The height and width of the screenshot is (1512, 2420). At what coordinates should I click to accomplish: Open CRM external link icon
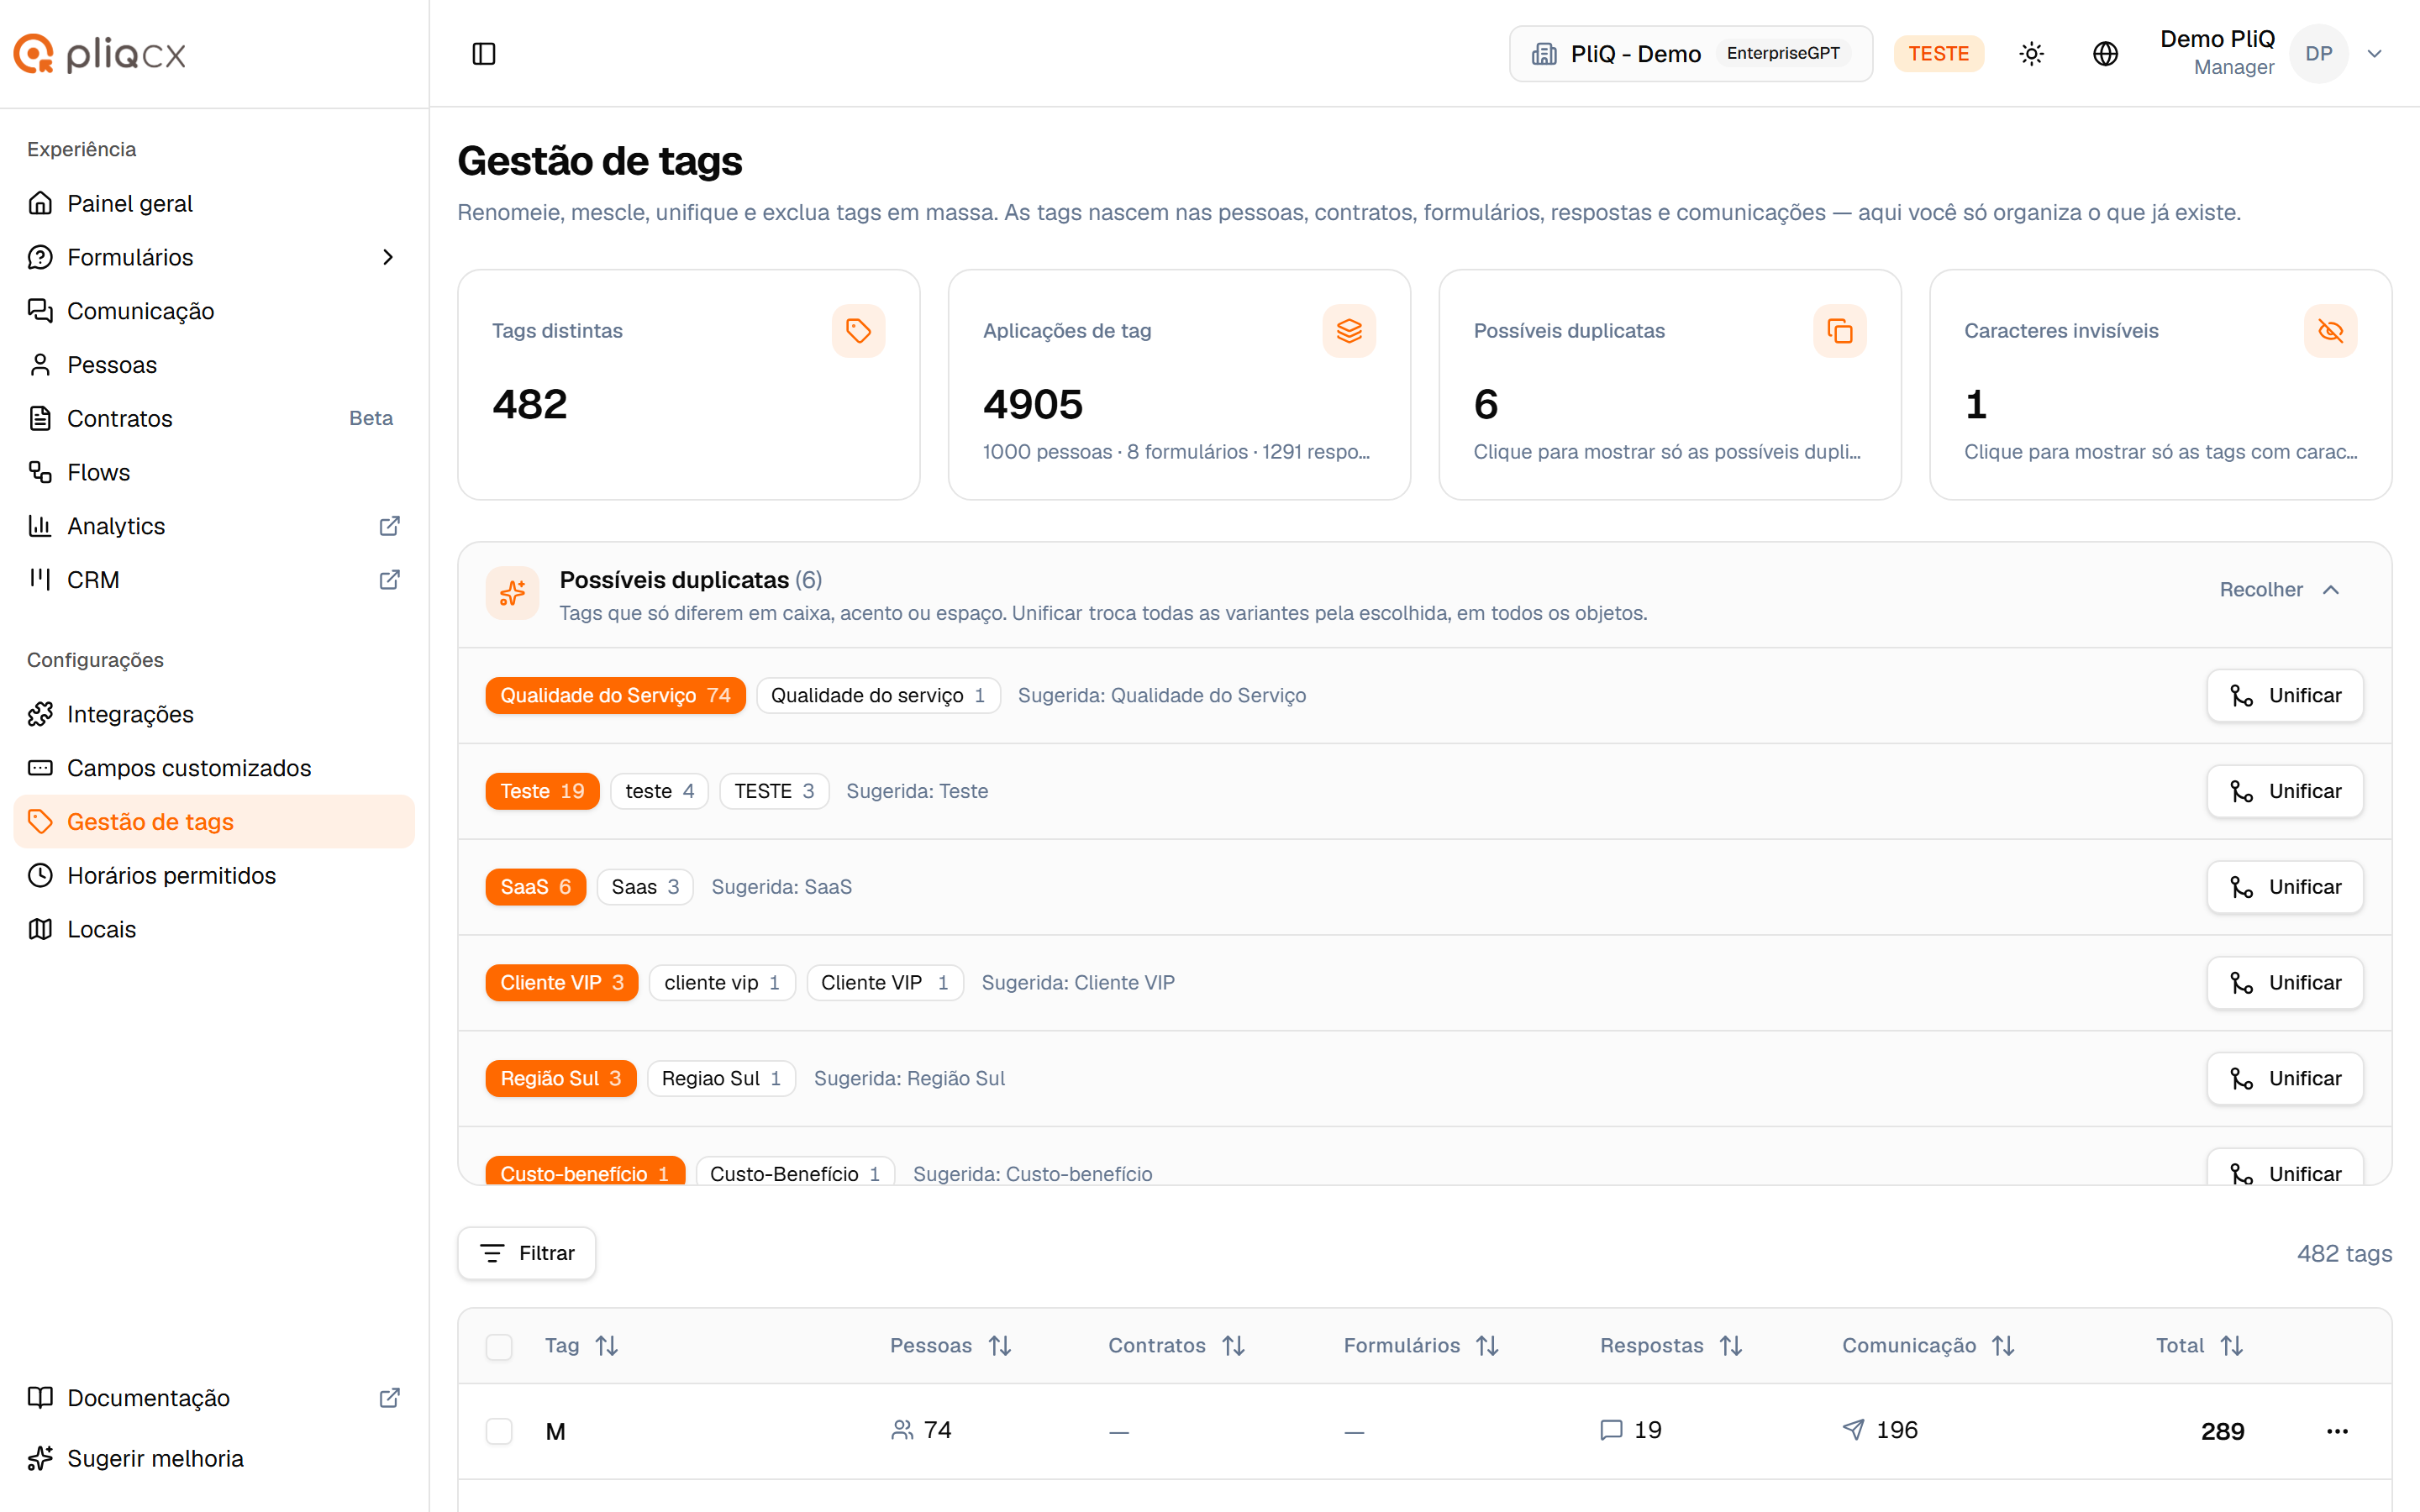pos(390,580)
